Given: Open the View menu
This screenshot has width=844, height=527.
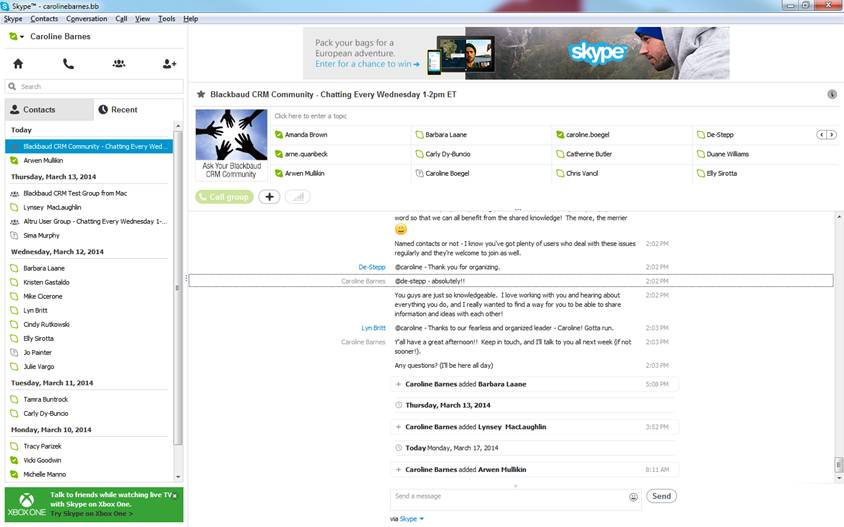Looking at the screenshot, I should tap(142, 18).
